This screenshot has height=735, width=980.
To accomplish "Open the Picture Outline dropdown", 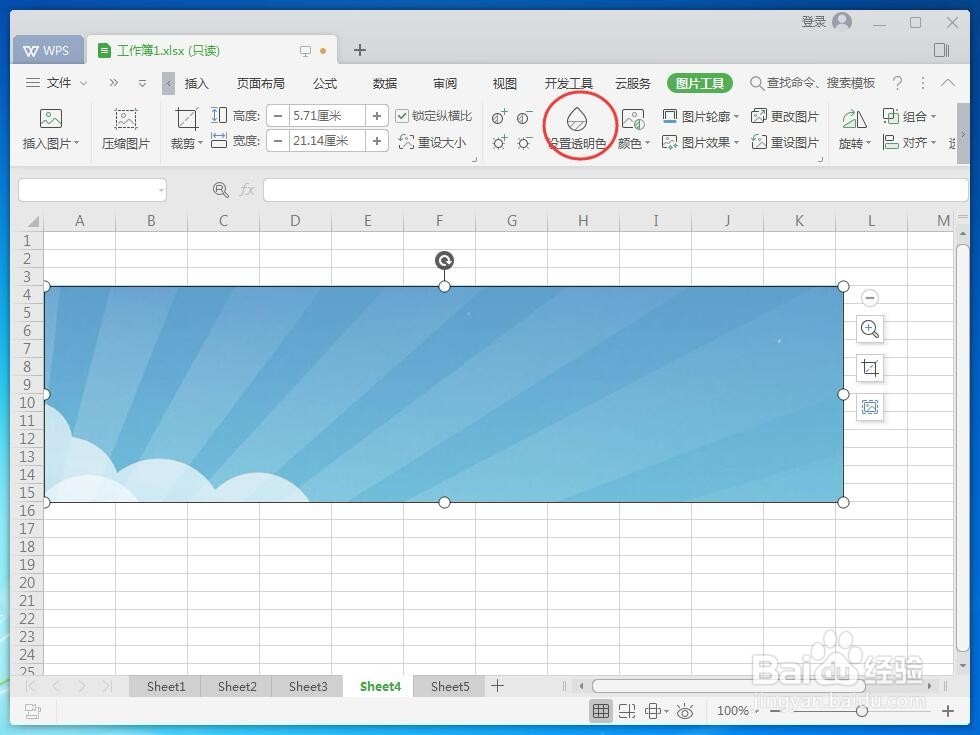I will click(x=700, y=115).
